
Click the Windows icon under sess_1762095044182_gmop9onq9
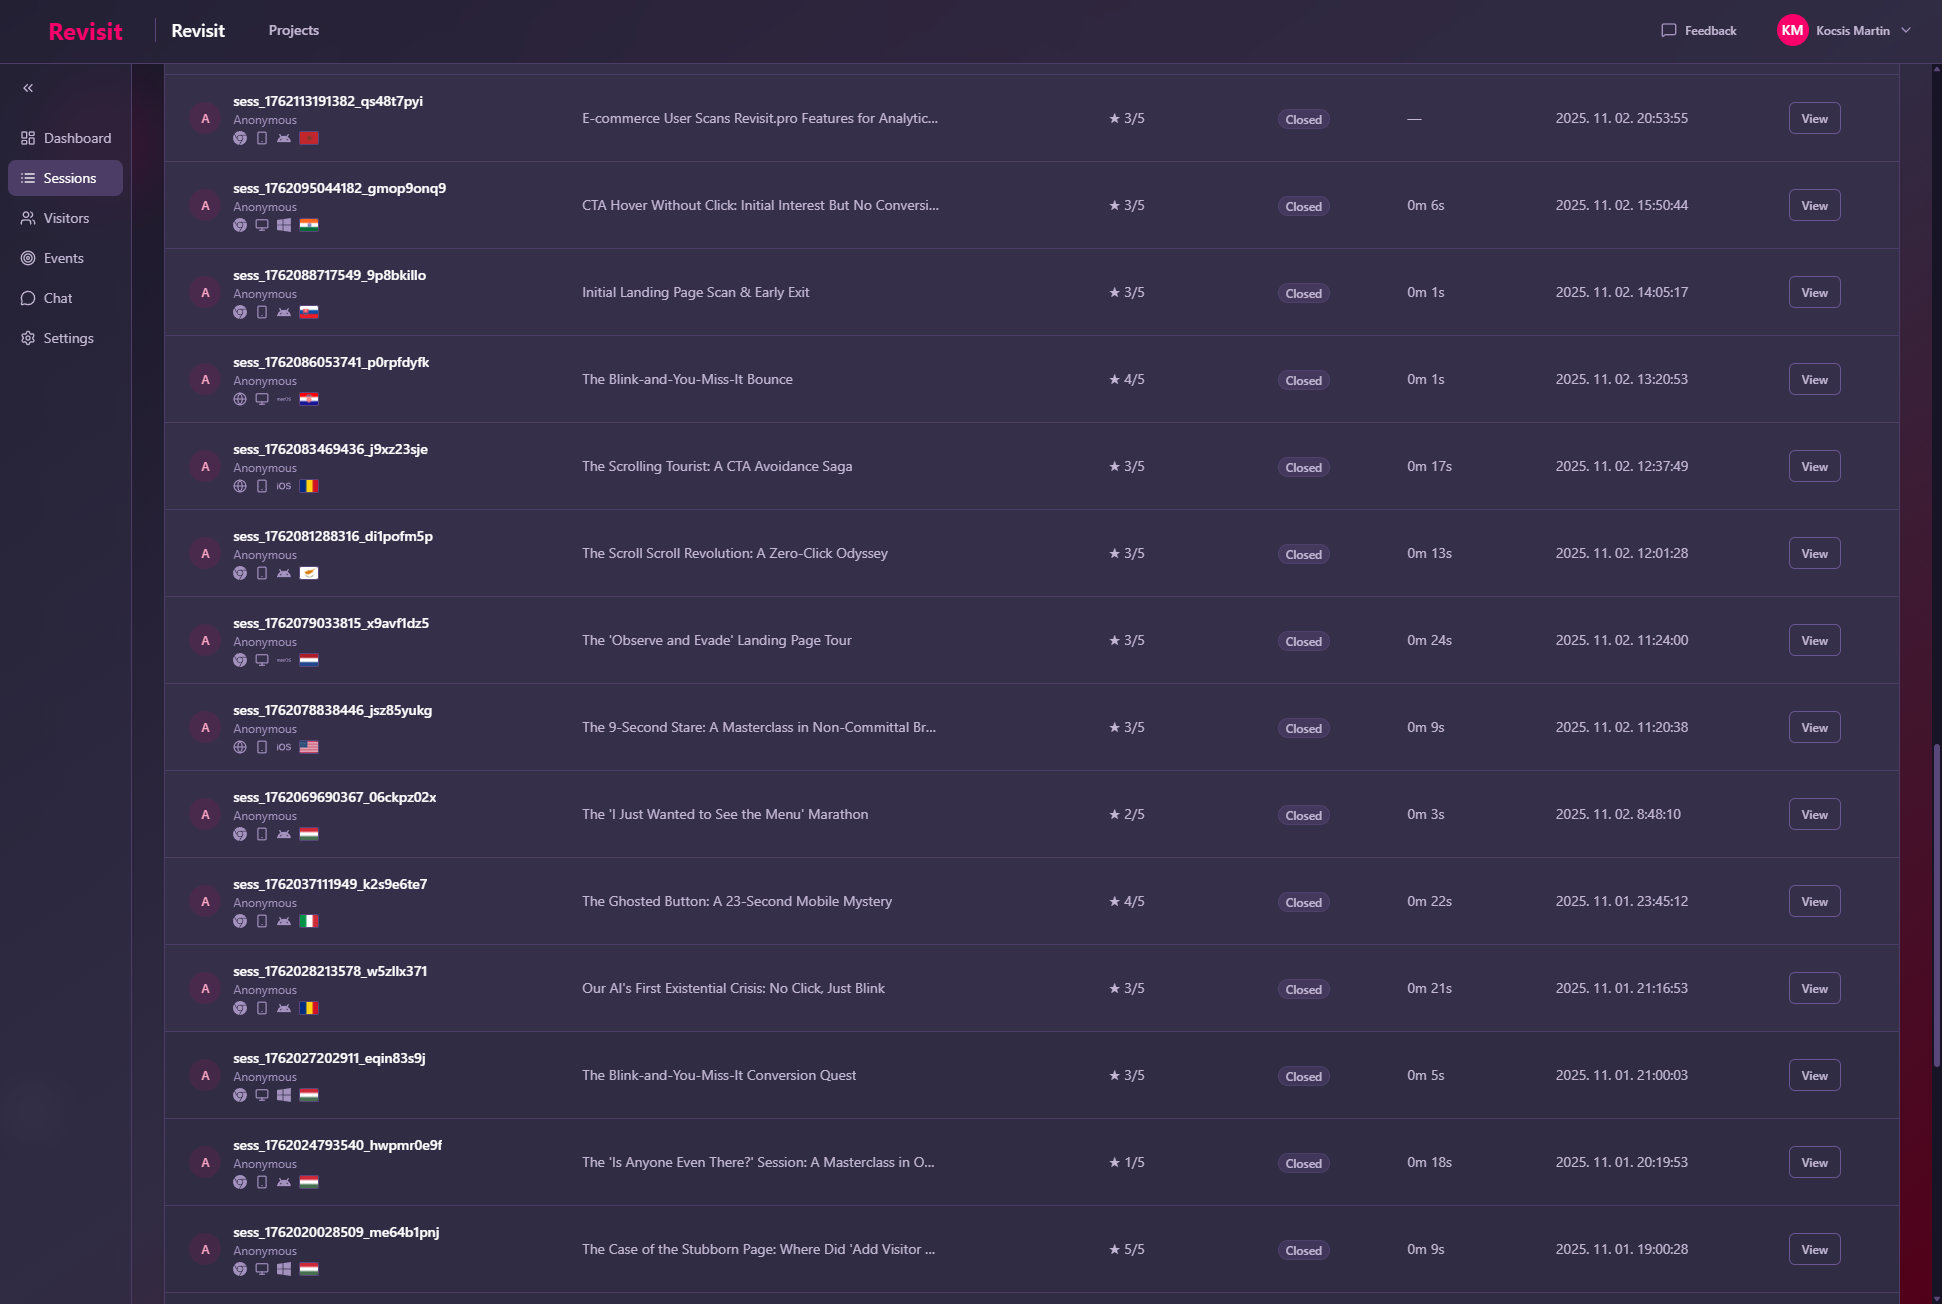click(x=285, y=225)
